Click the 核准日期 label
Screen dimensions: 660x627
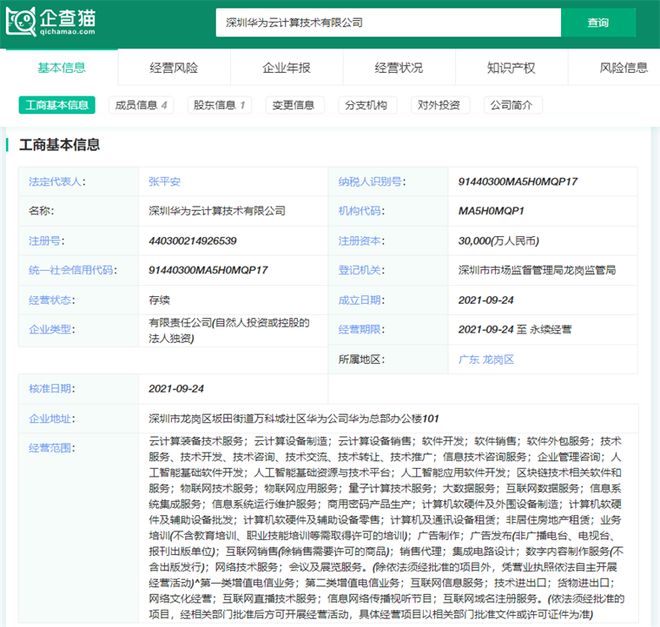coord(51,389)
